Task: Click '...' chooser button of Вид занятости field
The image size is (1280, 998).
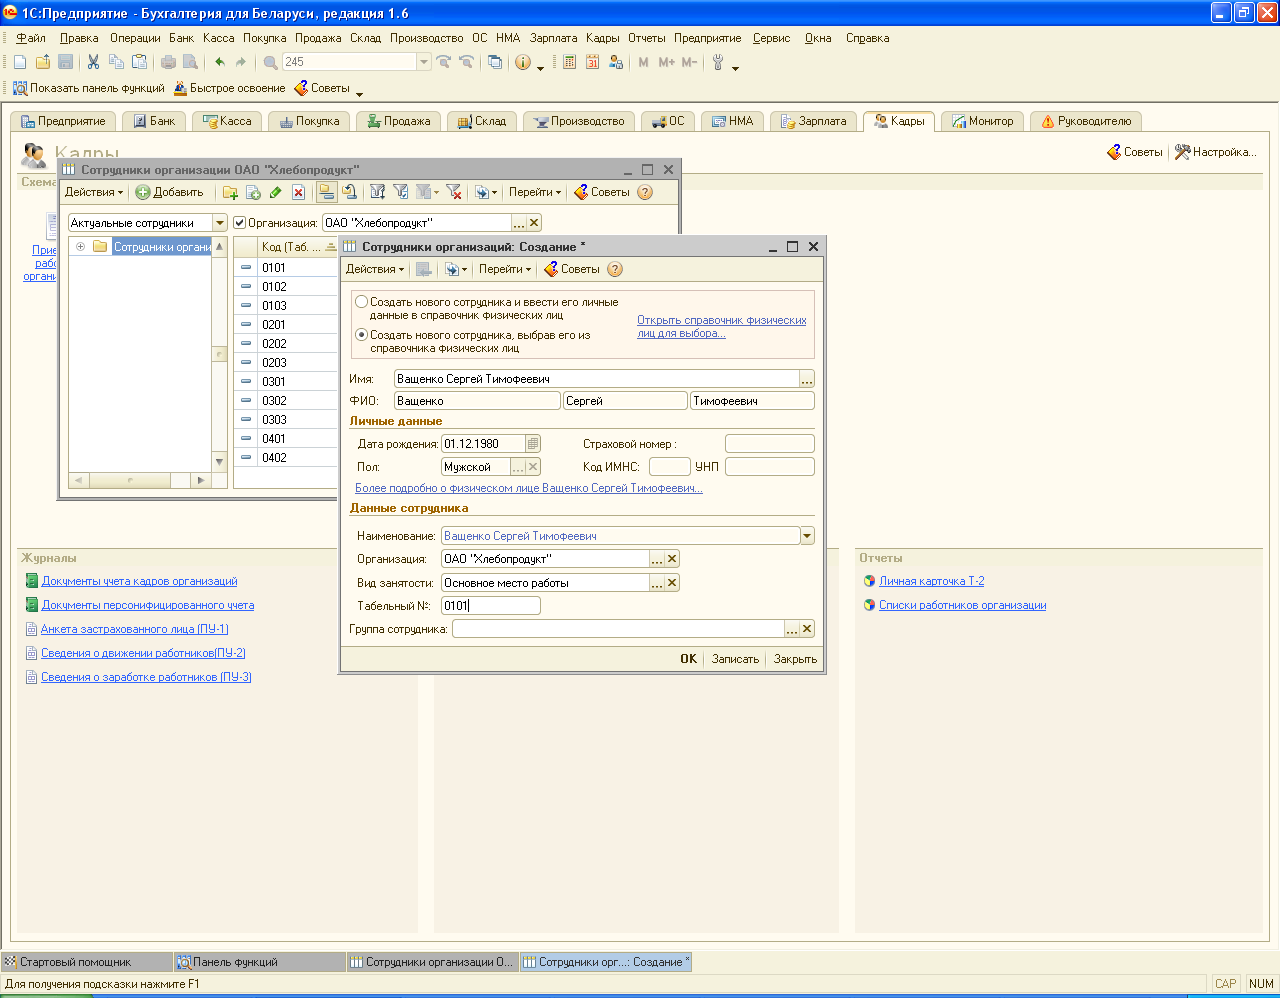Action: (657, 583)
